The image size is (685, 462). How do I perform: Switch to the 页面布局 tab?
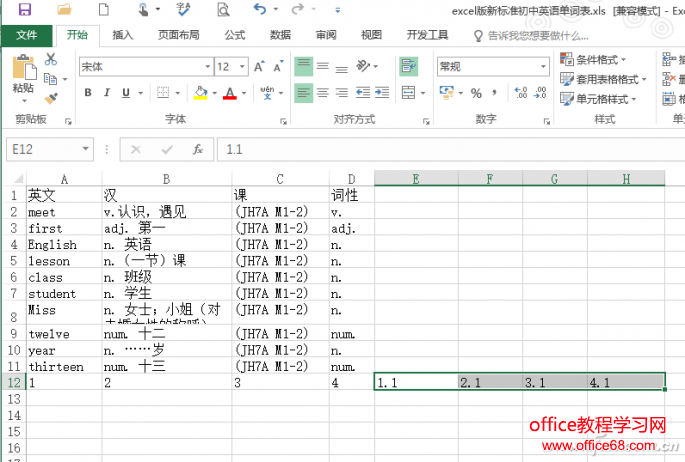(178, 35)
